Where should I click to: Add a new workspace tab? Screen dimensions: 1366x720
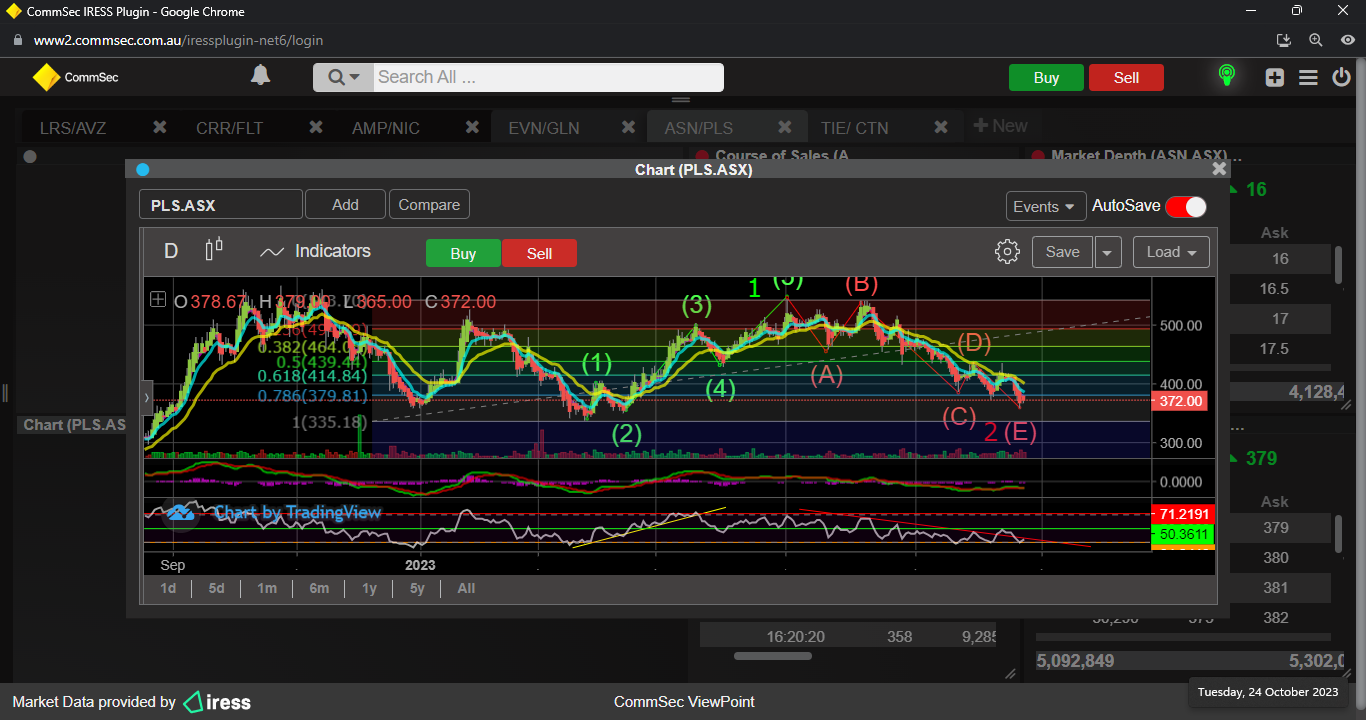1000,126
